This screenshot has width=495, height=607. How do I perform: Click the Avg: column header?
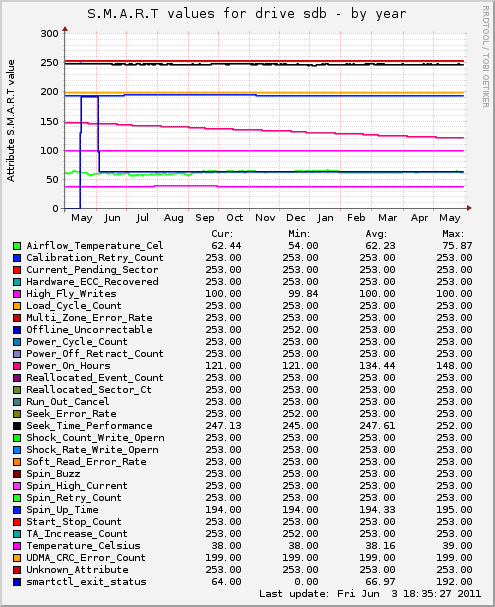click(x=376, y=234)
